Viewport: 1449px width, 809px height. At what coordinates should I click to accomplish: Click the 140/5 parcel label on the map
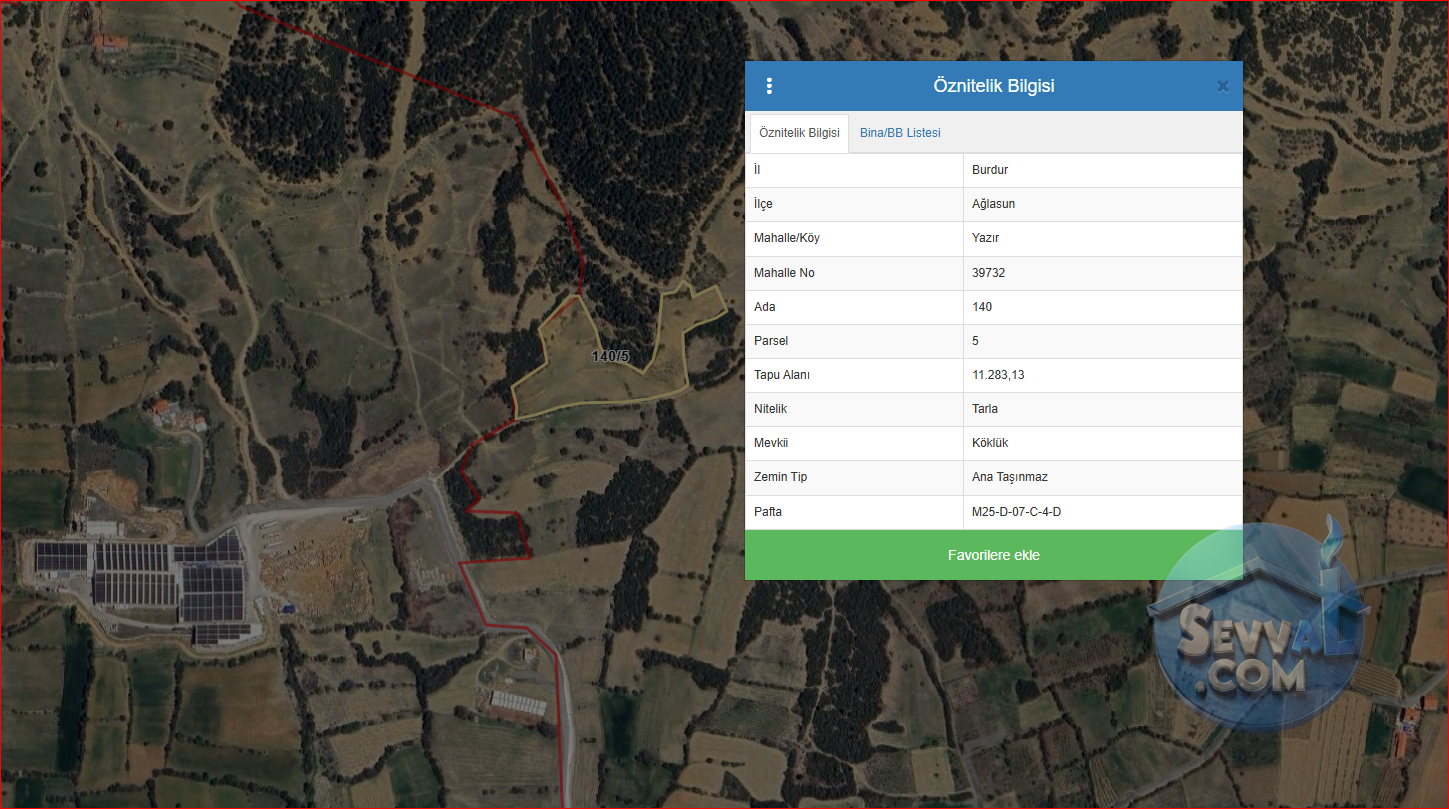pyautogui.click(x=610, y=356)
